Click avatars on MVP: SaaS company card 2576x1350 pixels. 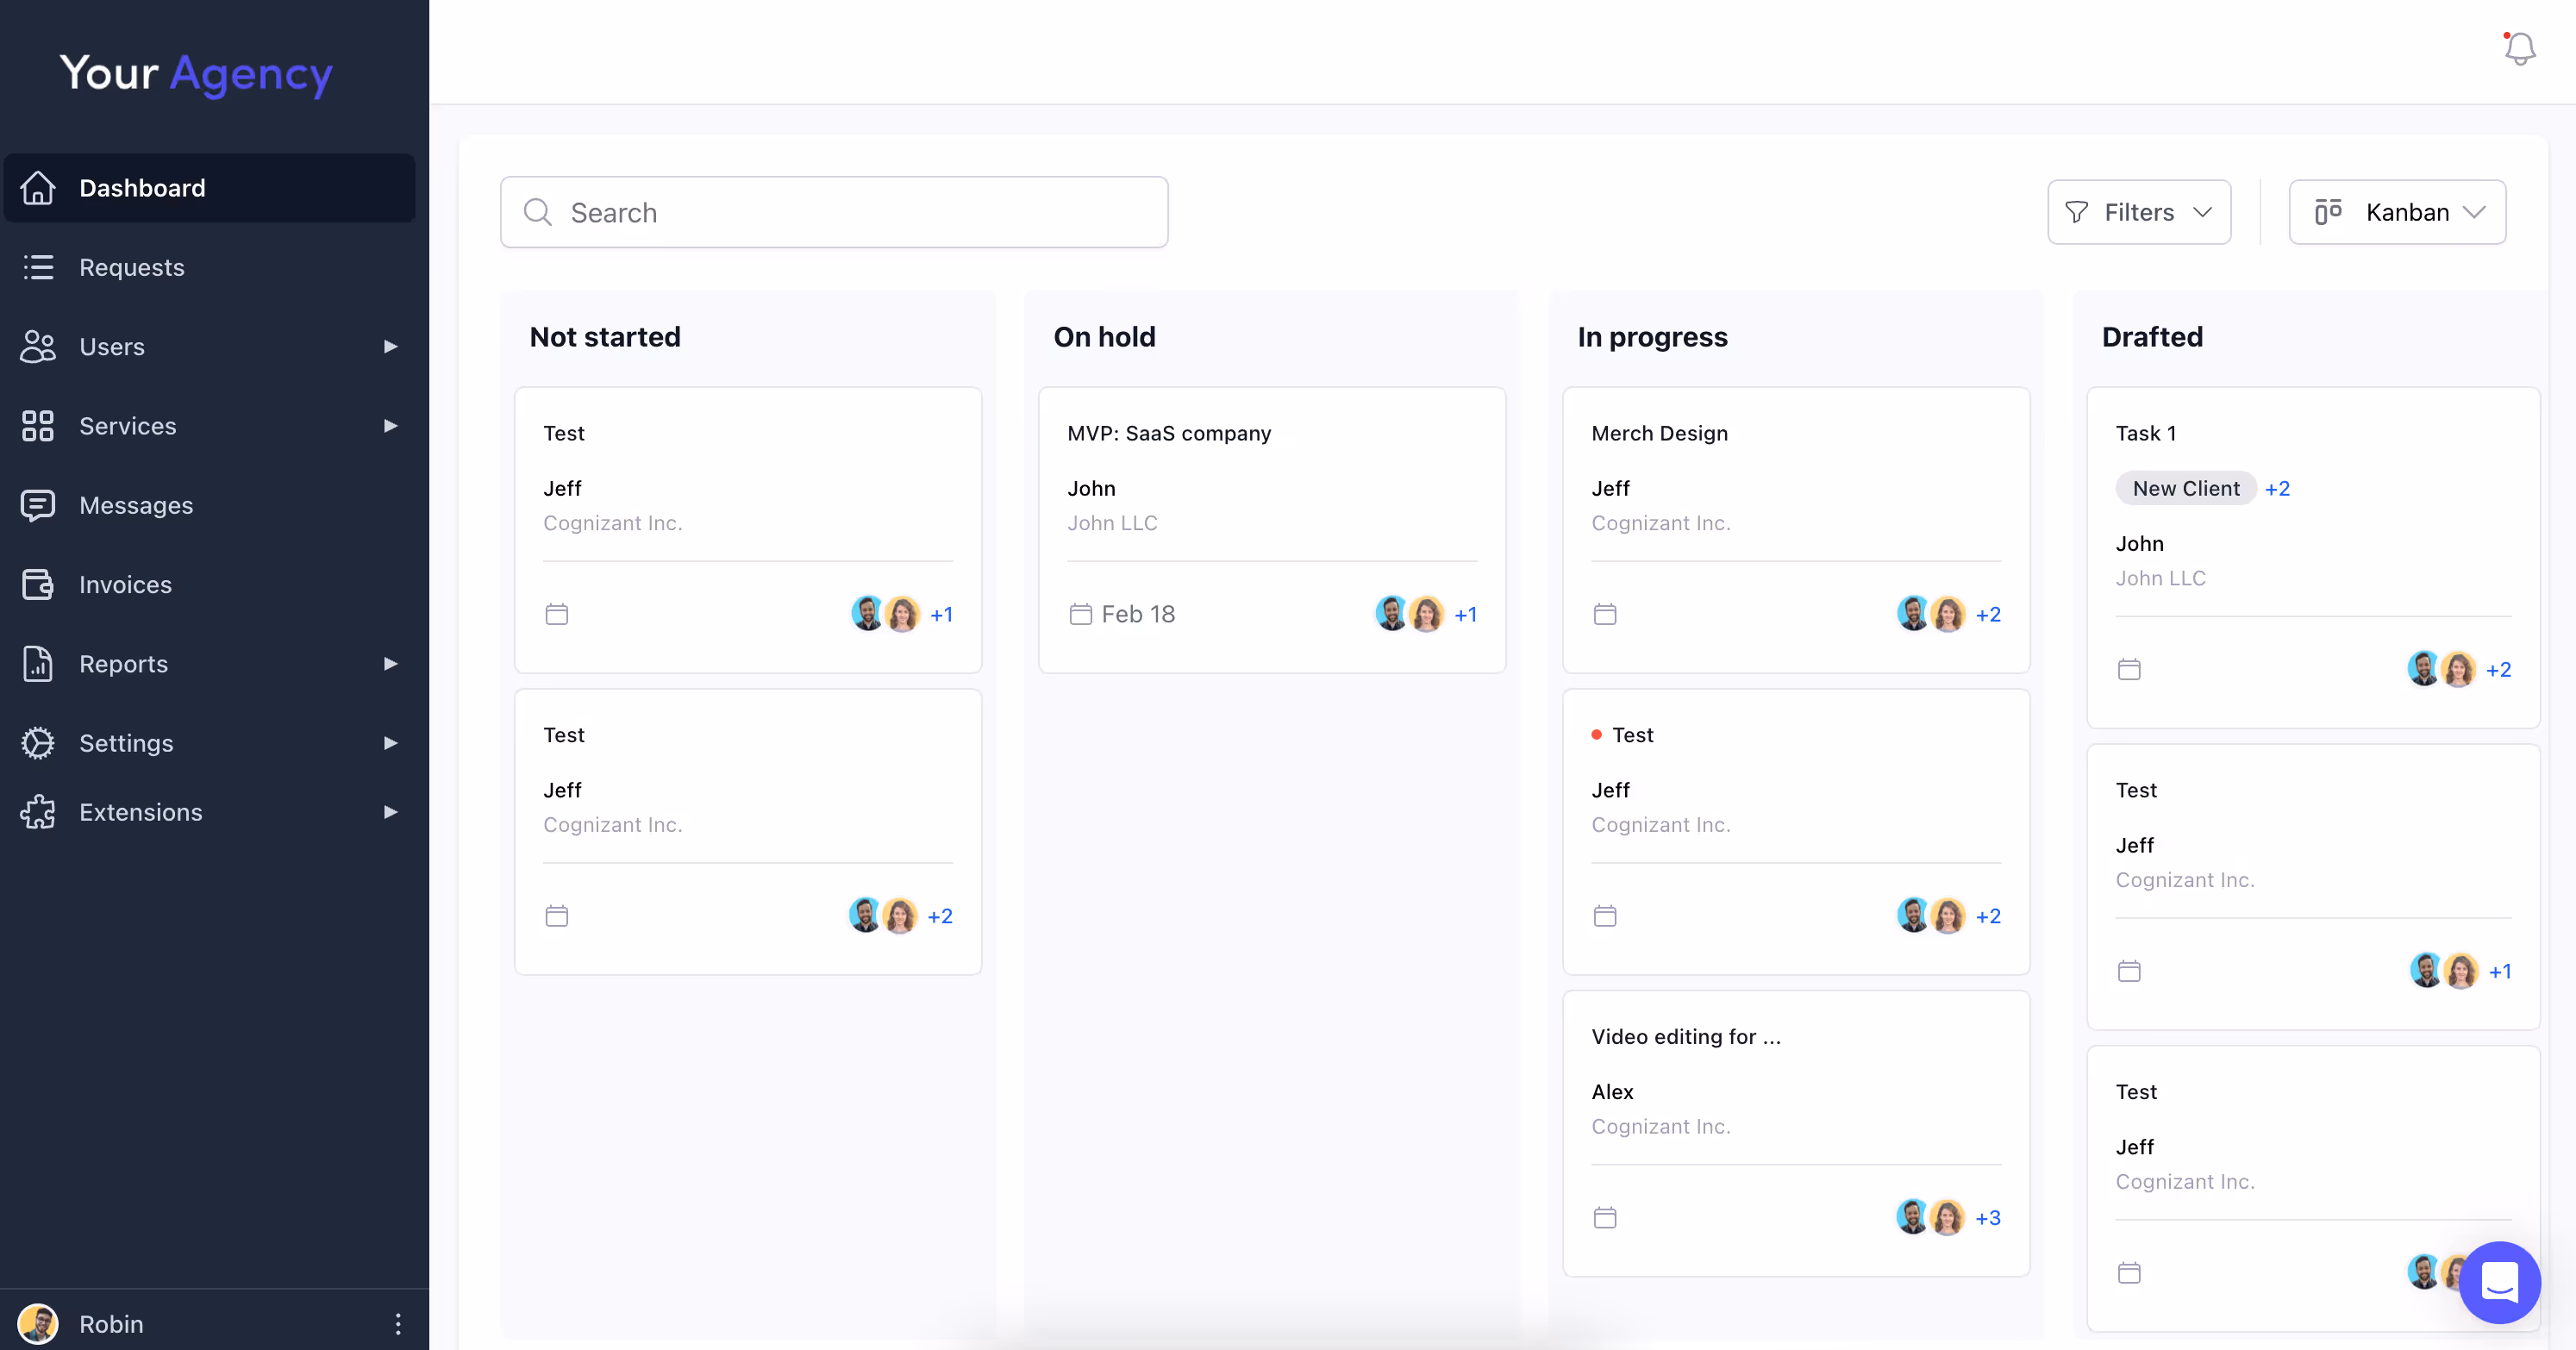(1409, 614)
